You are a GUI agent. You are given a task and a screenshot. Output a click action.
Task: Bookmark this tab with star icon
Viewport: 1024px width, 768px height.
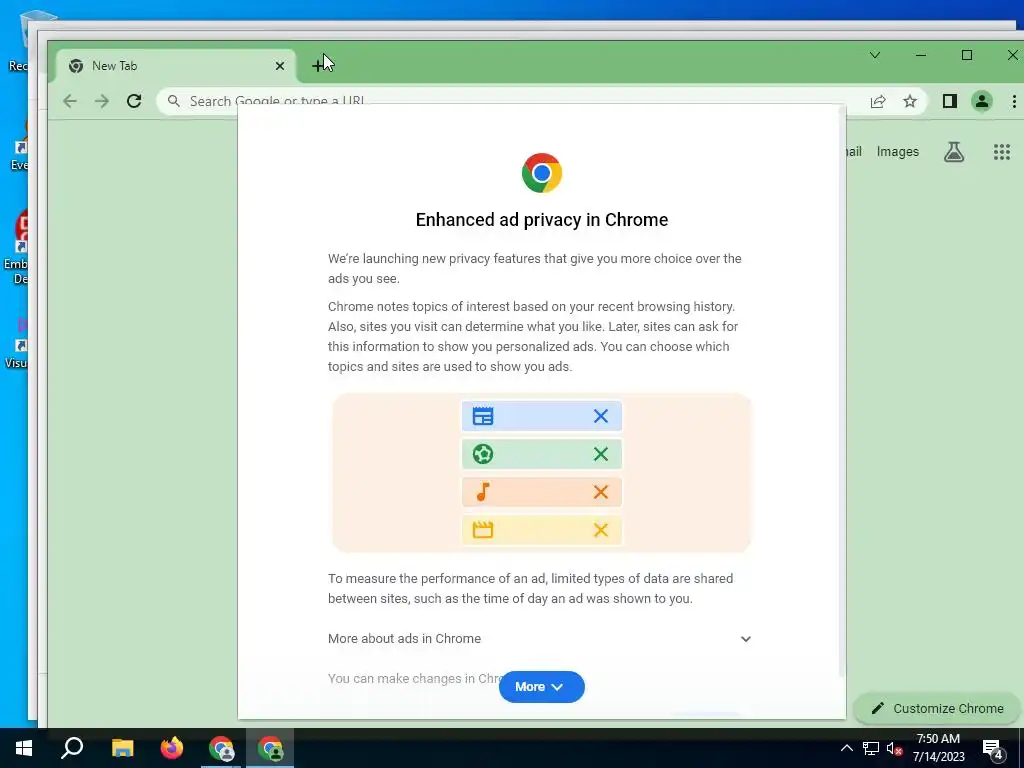click(910, 101)
